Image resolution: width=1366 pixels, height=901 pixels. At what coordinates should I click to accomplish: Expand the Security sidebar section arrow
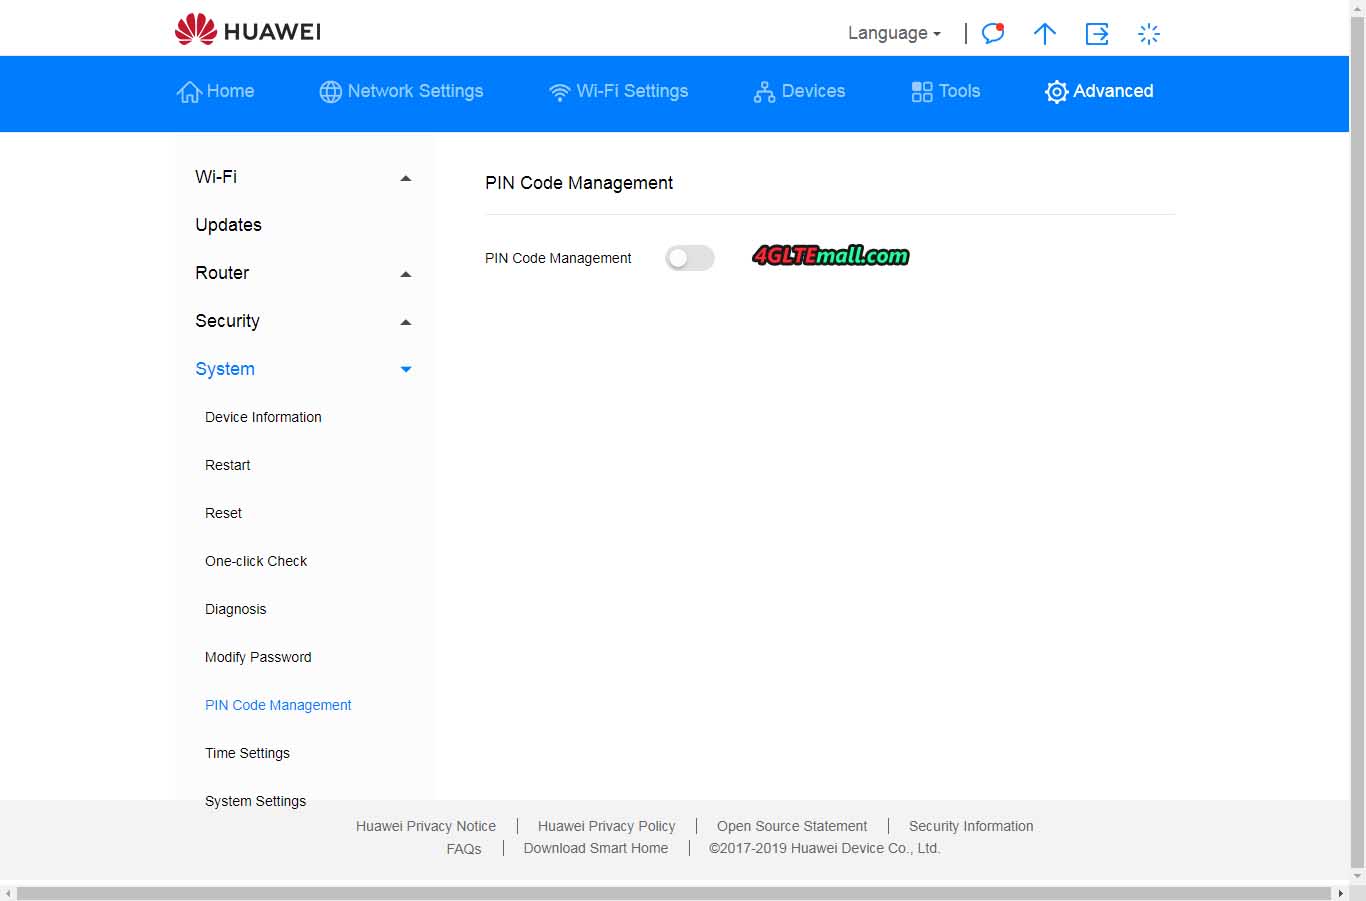405,322
